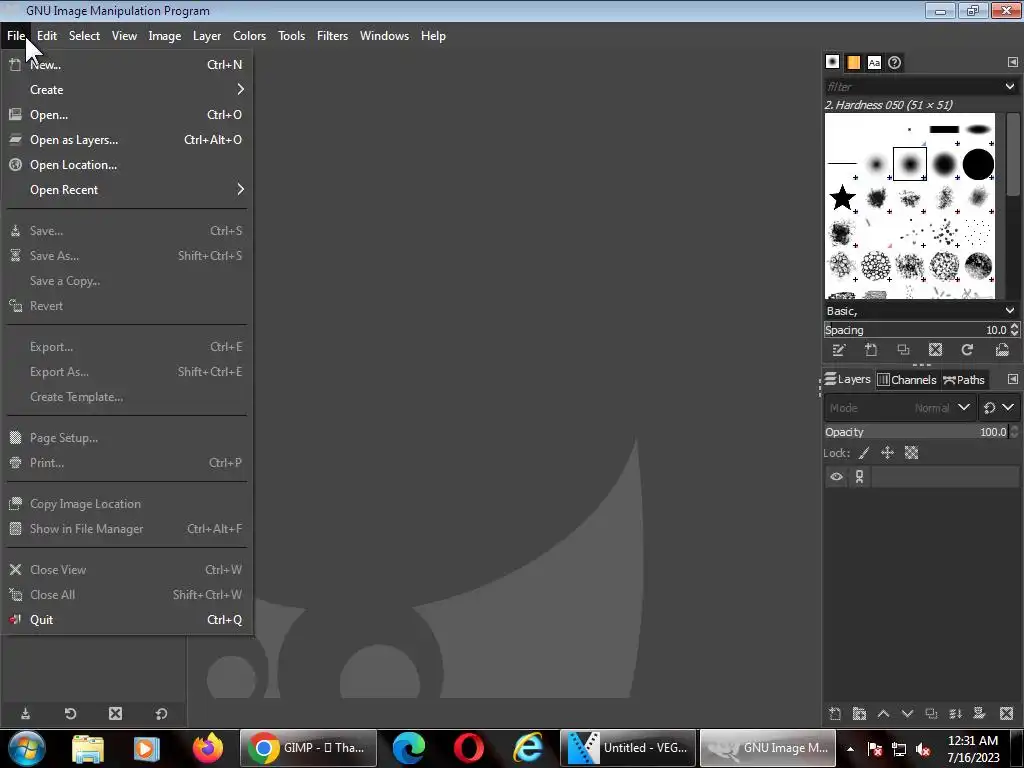Image resolution: width=1024 pixels, height=768 pixels.
Task: Delete this brush using the X icon
Action: tap(935, 350)
